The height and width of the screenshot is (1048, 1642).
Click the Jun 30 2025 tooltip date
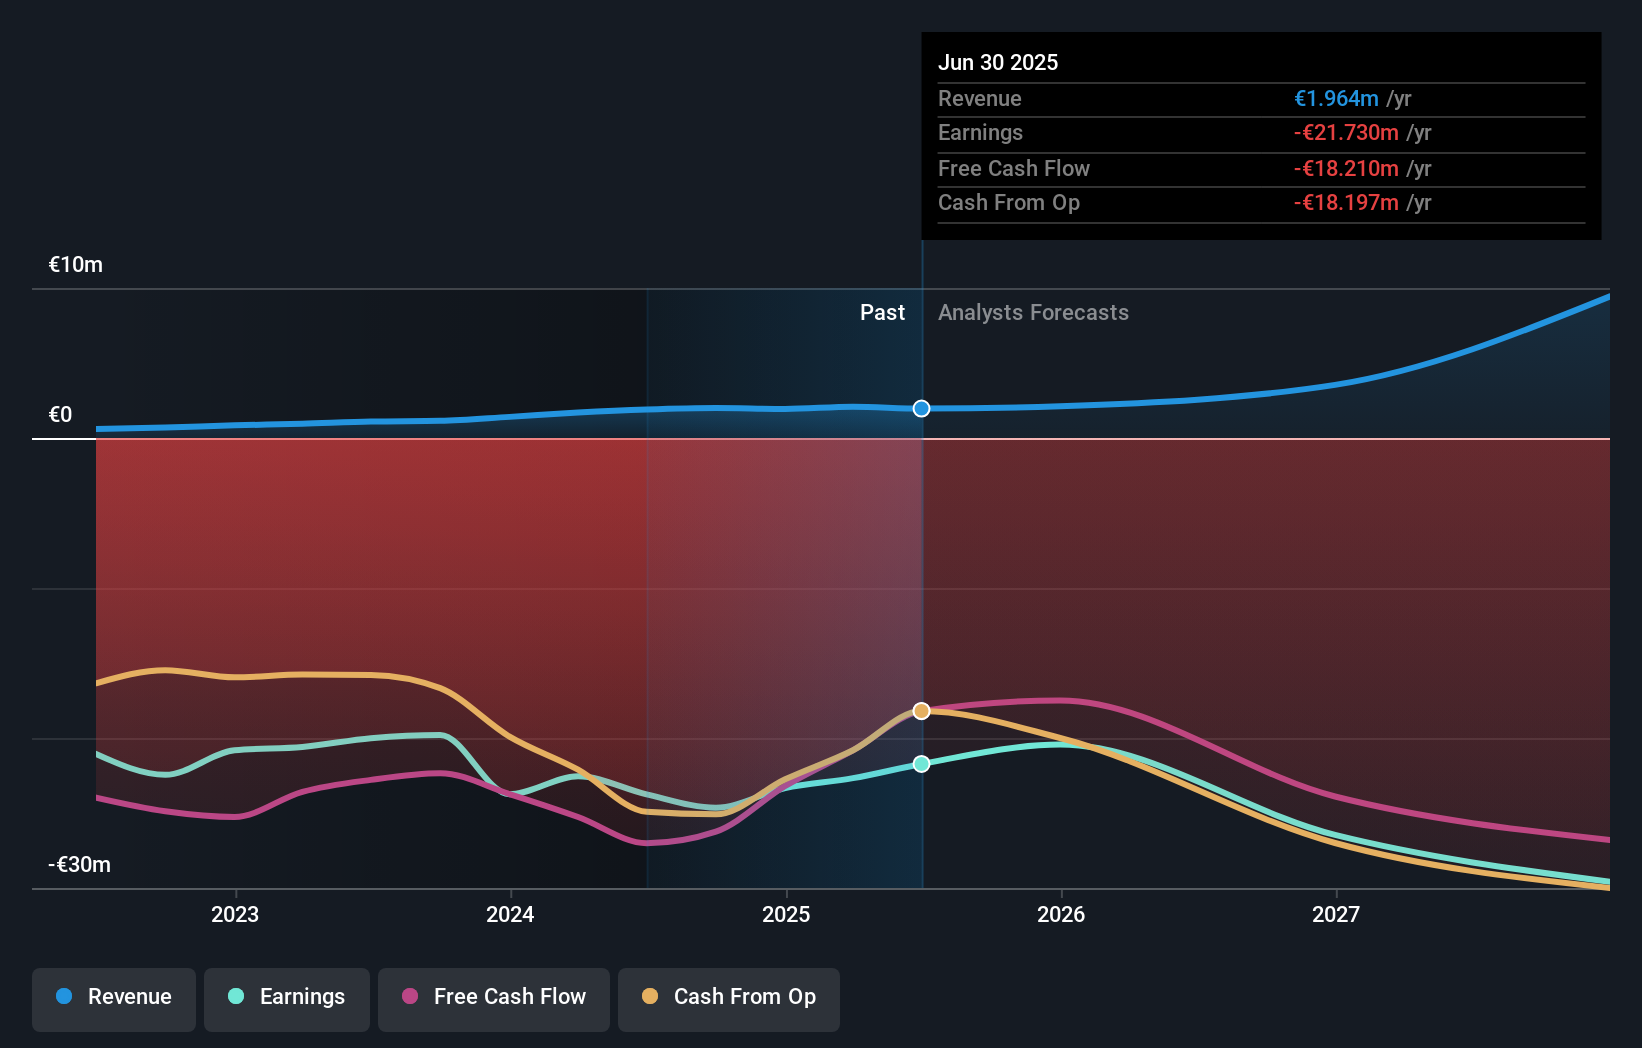coord(998,62)
